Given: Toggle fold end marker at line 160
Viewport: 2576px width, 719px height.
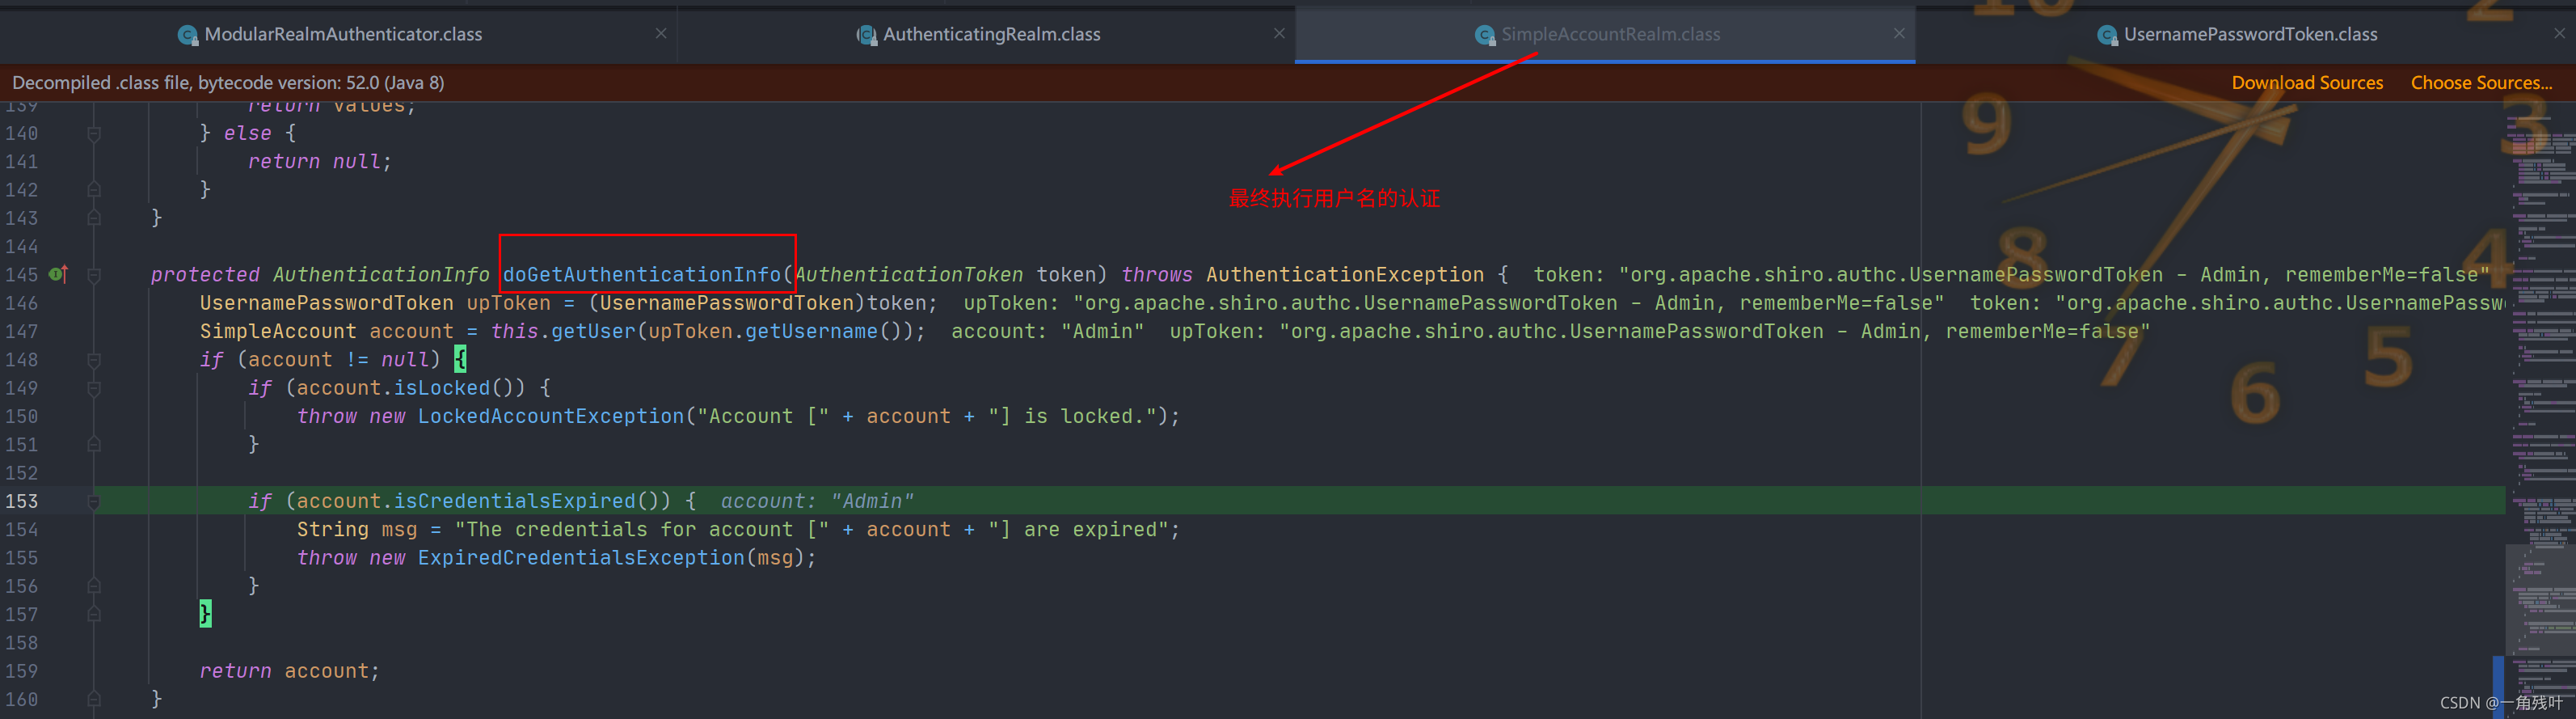Looking at the screenshot, I should 94,699.
